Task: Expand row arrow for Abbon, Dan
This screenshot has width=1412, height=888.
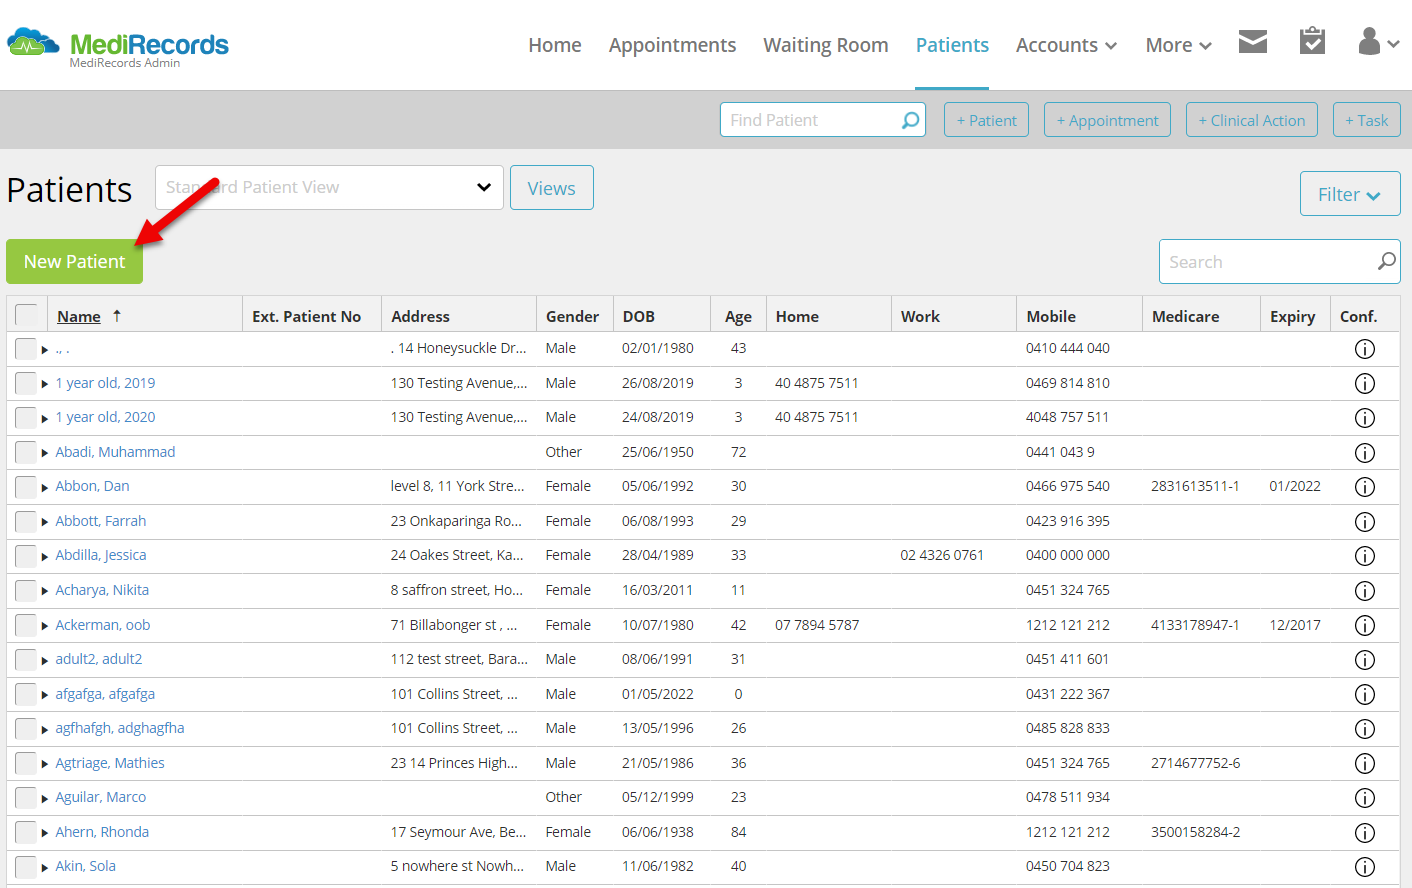Action: (45, 487)
